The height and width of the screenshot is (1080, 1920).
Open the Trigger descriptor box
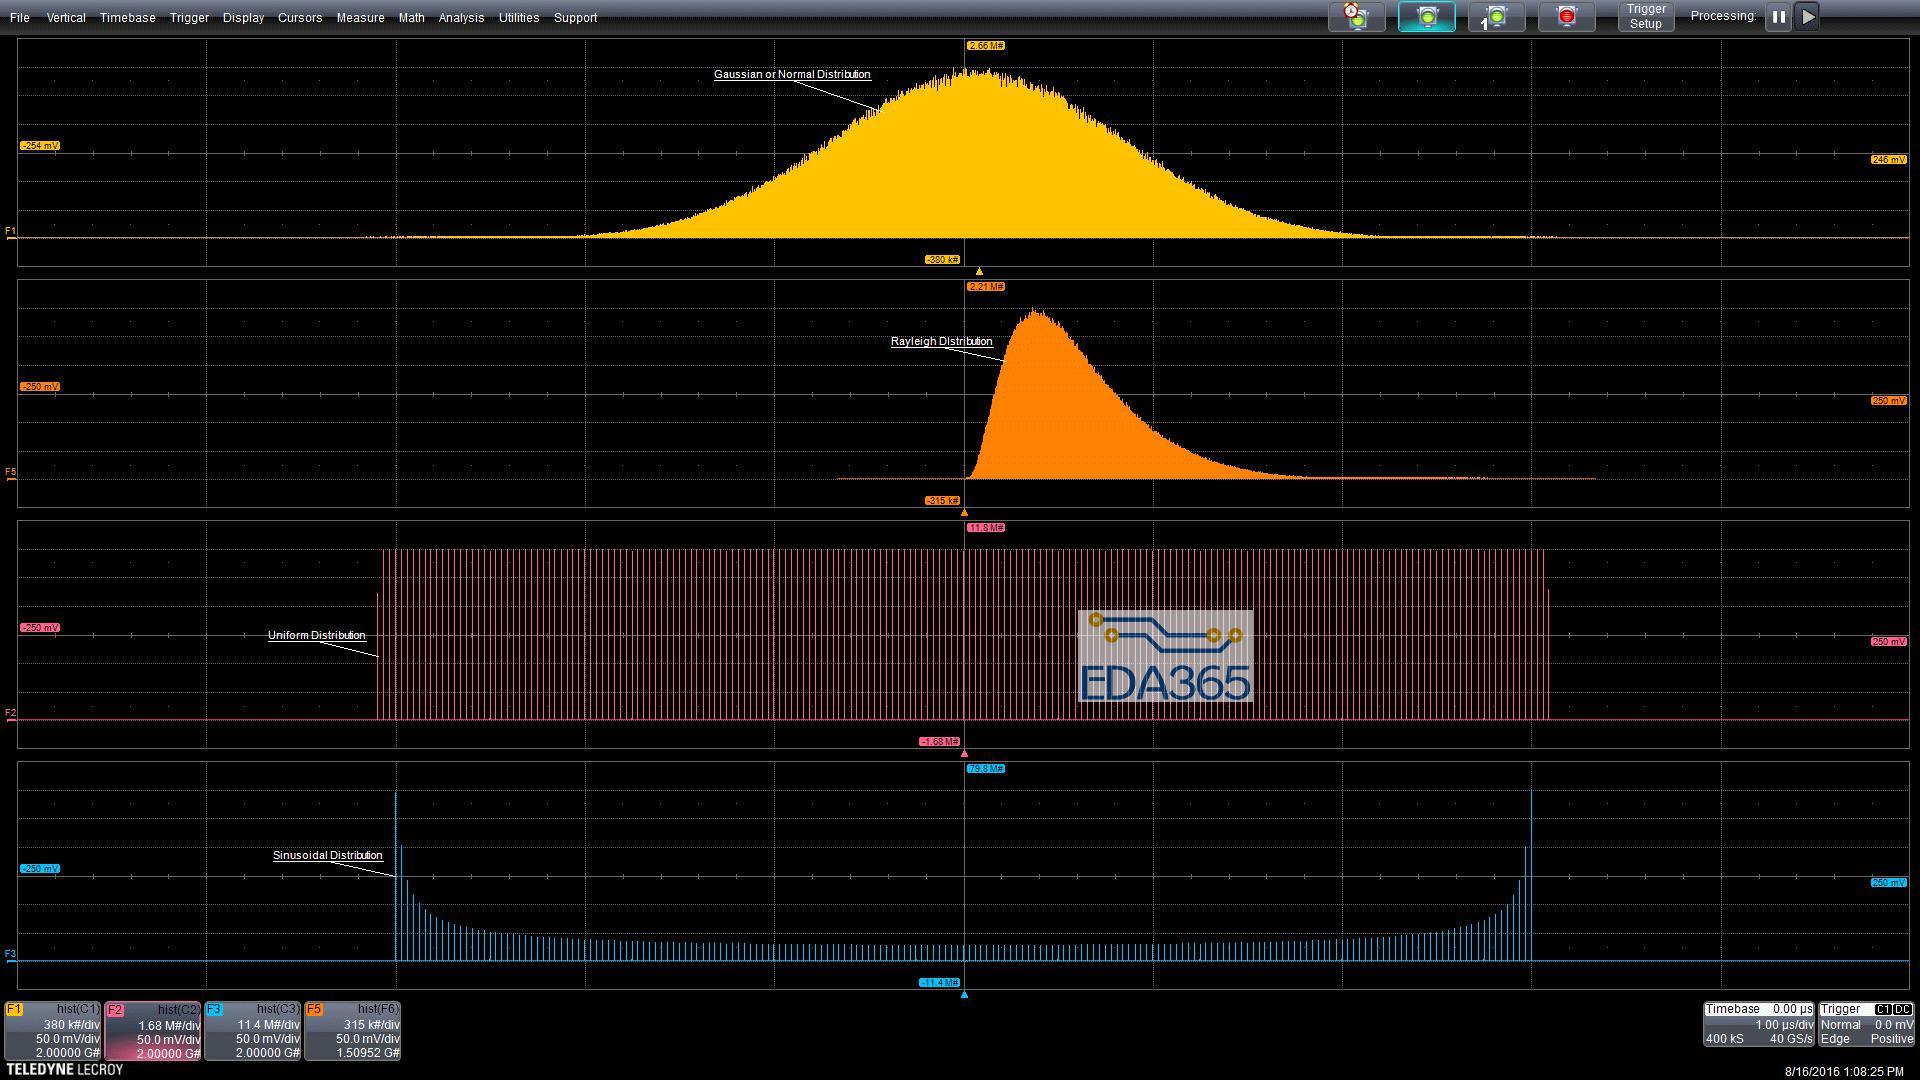point(1866,1024)
